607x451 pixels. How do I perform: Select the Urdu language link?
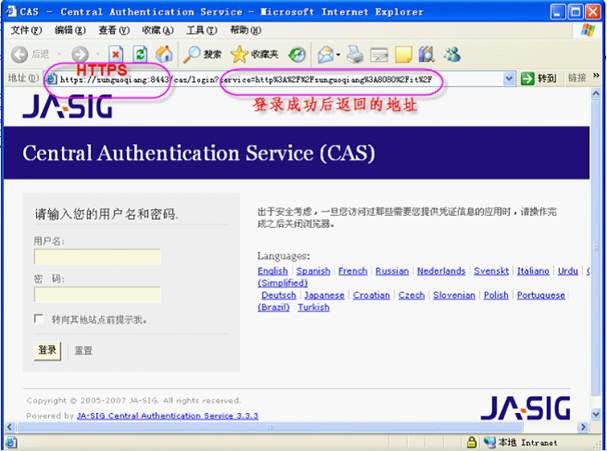pyautogui.click(x=568, y=271)
